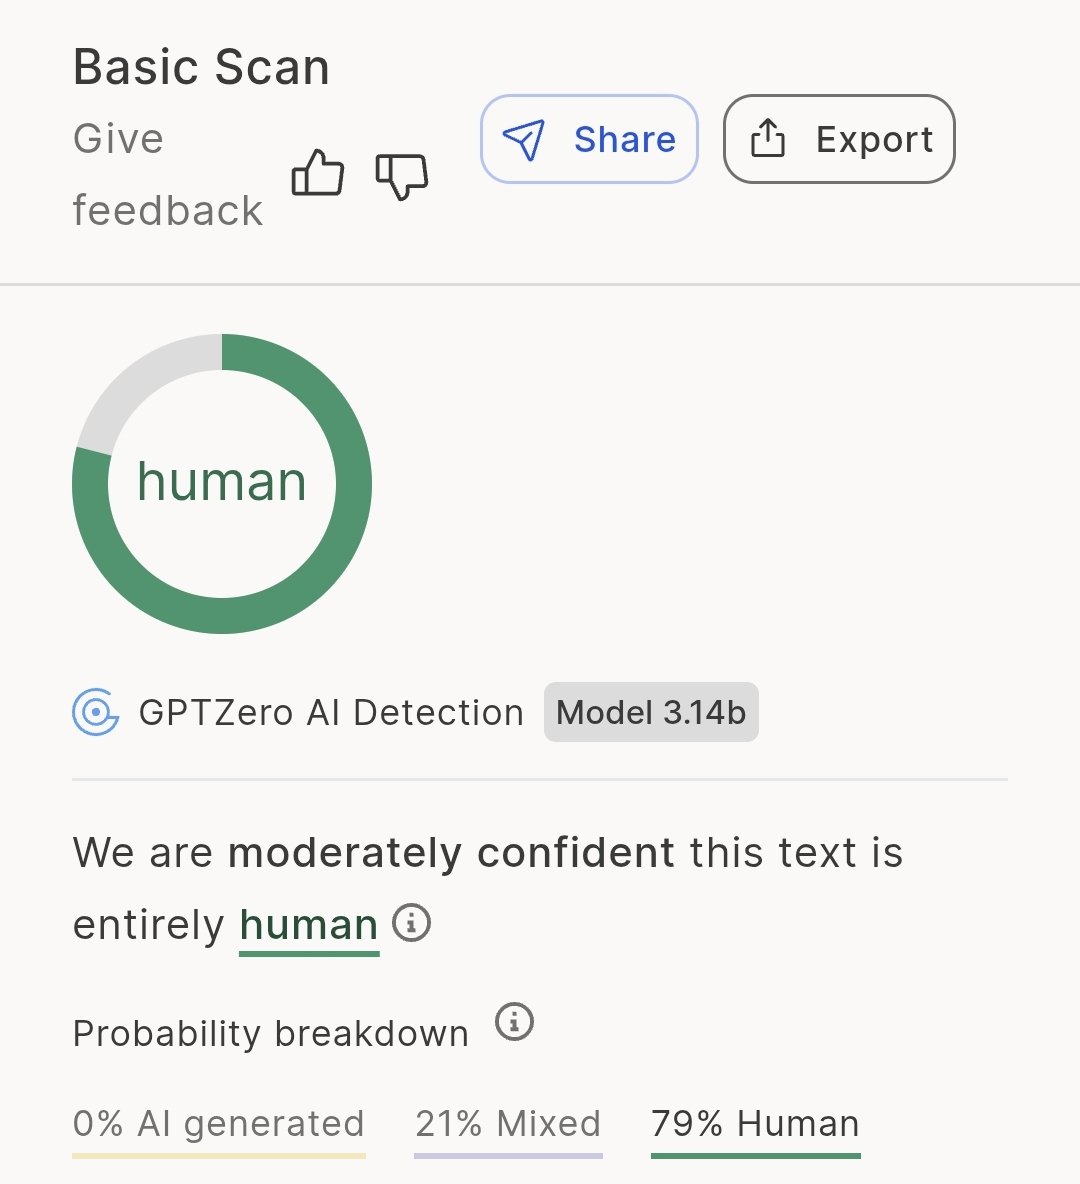Click the GPTZero logo icon

[x=96, y=712]
